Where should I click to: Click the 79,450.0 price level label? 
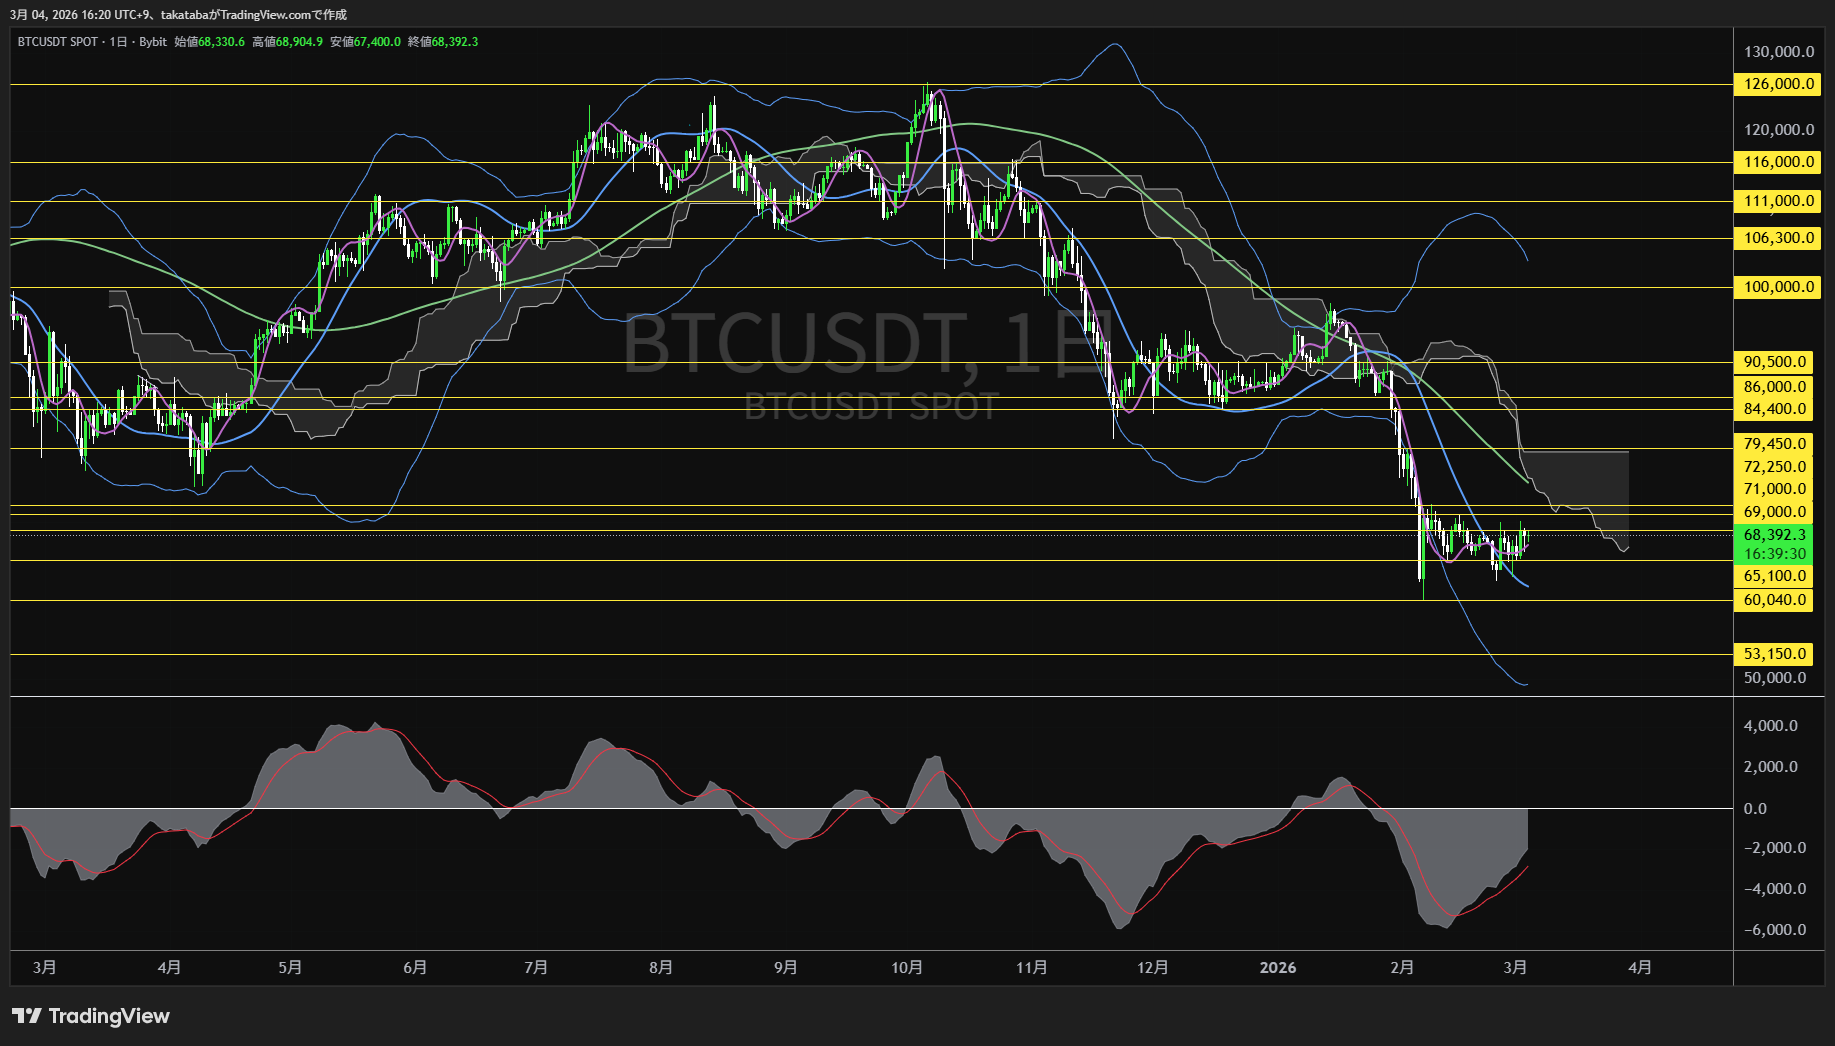tap(1775, 444)
